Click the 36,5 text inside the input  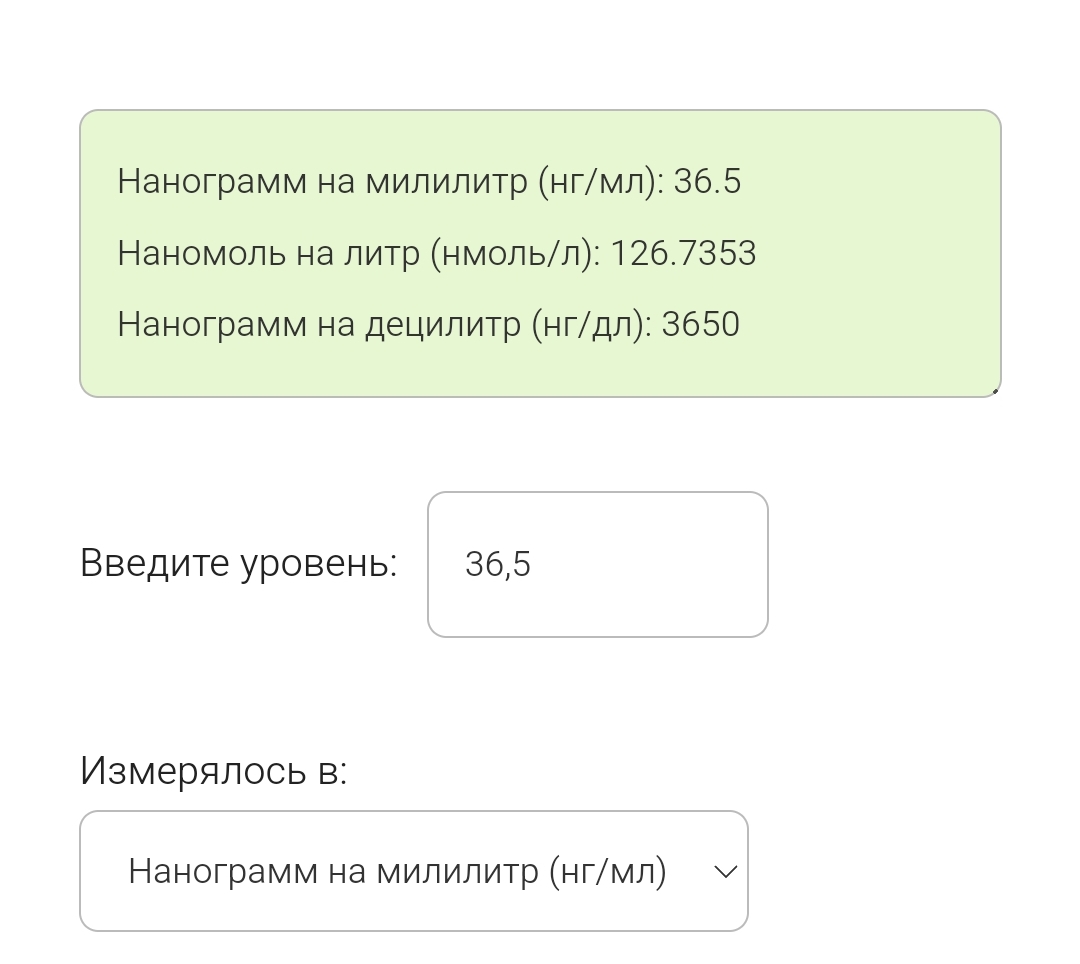pyautogui.click(x=498, y=565)
